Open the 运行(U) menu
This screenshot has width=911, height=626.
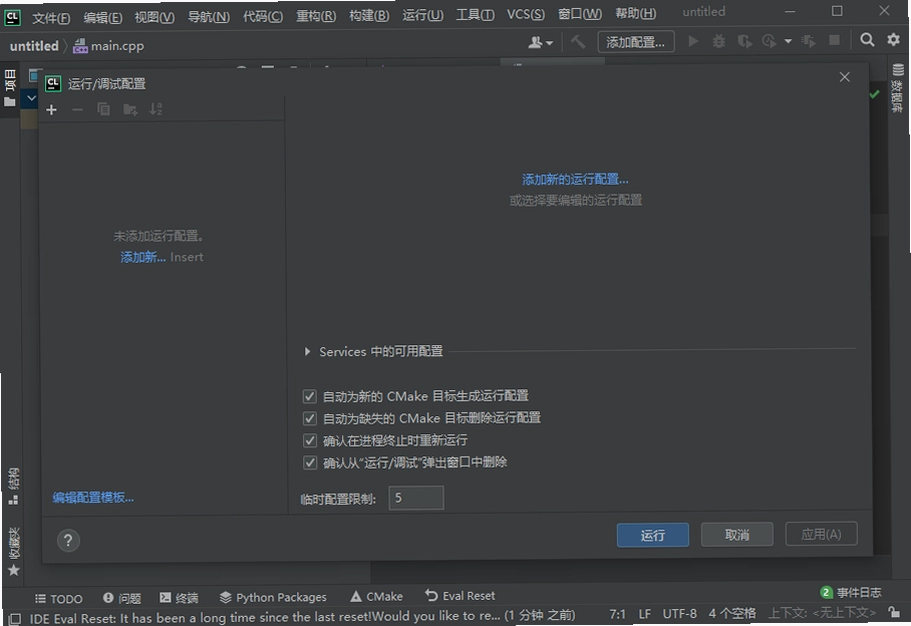pos(422,15)
